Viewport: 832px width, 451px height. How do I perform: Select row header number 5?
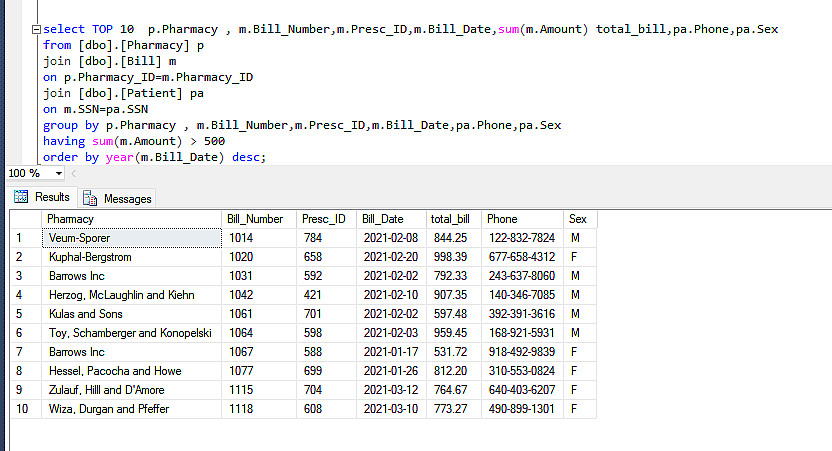[25, 314]
